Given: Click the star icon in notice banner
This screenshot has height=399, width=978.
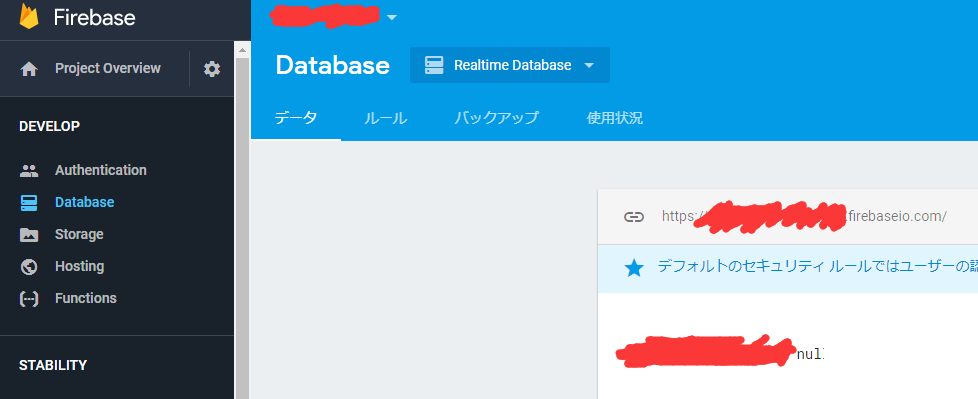Looking at the screenshot, I should [x=634, y=269].
